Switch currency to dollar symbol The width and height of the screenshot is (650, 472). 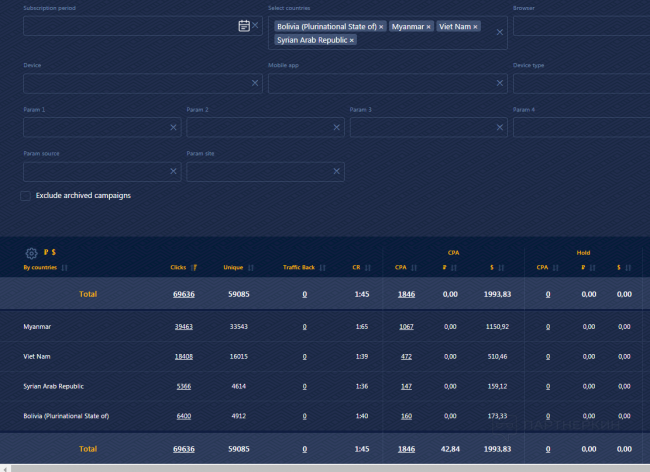(53, 253)
